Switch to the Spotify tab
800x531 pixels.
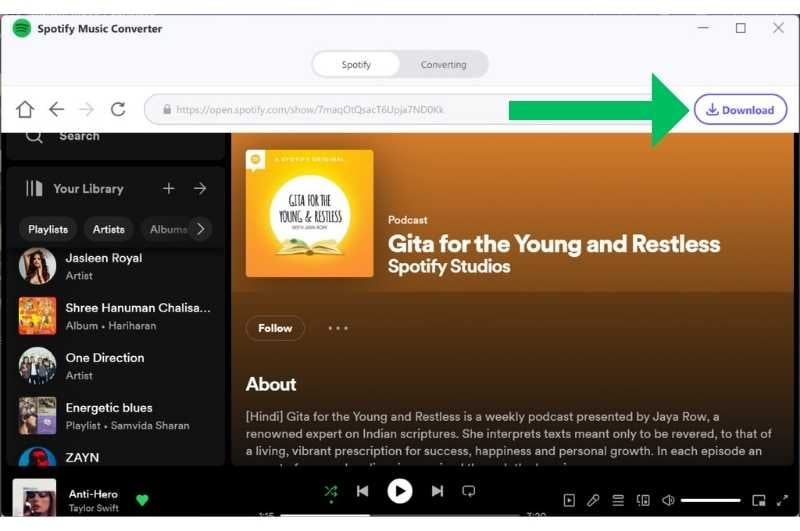[356, 65]
